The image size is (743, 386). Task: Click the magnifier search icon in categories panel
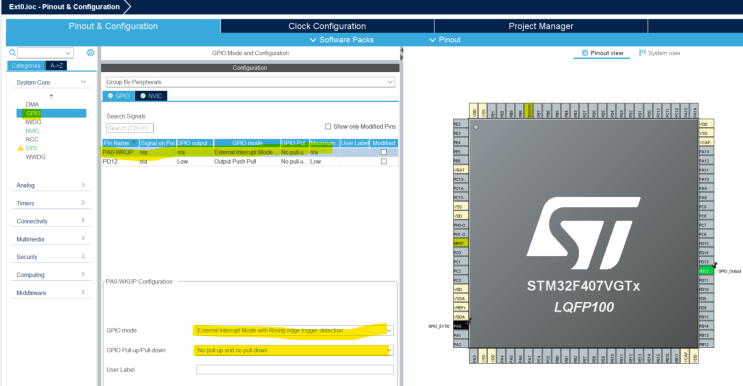[x=12, y=53]
